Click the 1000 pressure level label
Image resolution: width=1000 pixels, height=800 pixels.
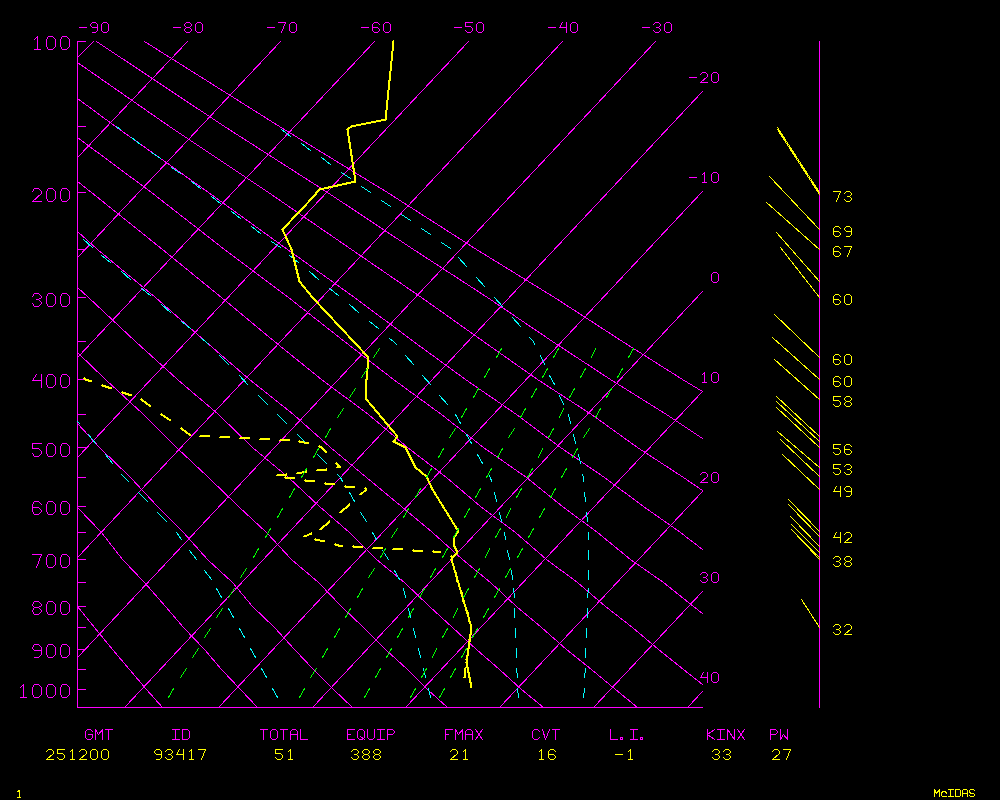(x=46, y=691)
